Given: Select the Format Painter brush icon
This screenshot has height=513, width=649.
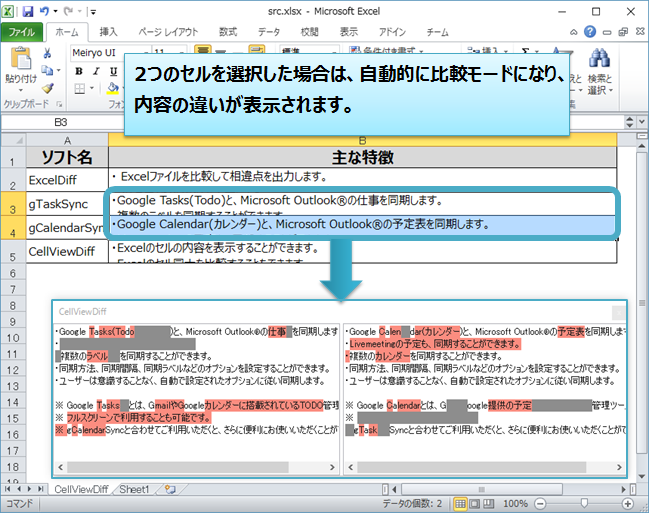Looking at the screenshot, I should [x=48, y=88].
